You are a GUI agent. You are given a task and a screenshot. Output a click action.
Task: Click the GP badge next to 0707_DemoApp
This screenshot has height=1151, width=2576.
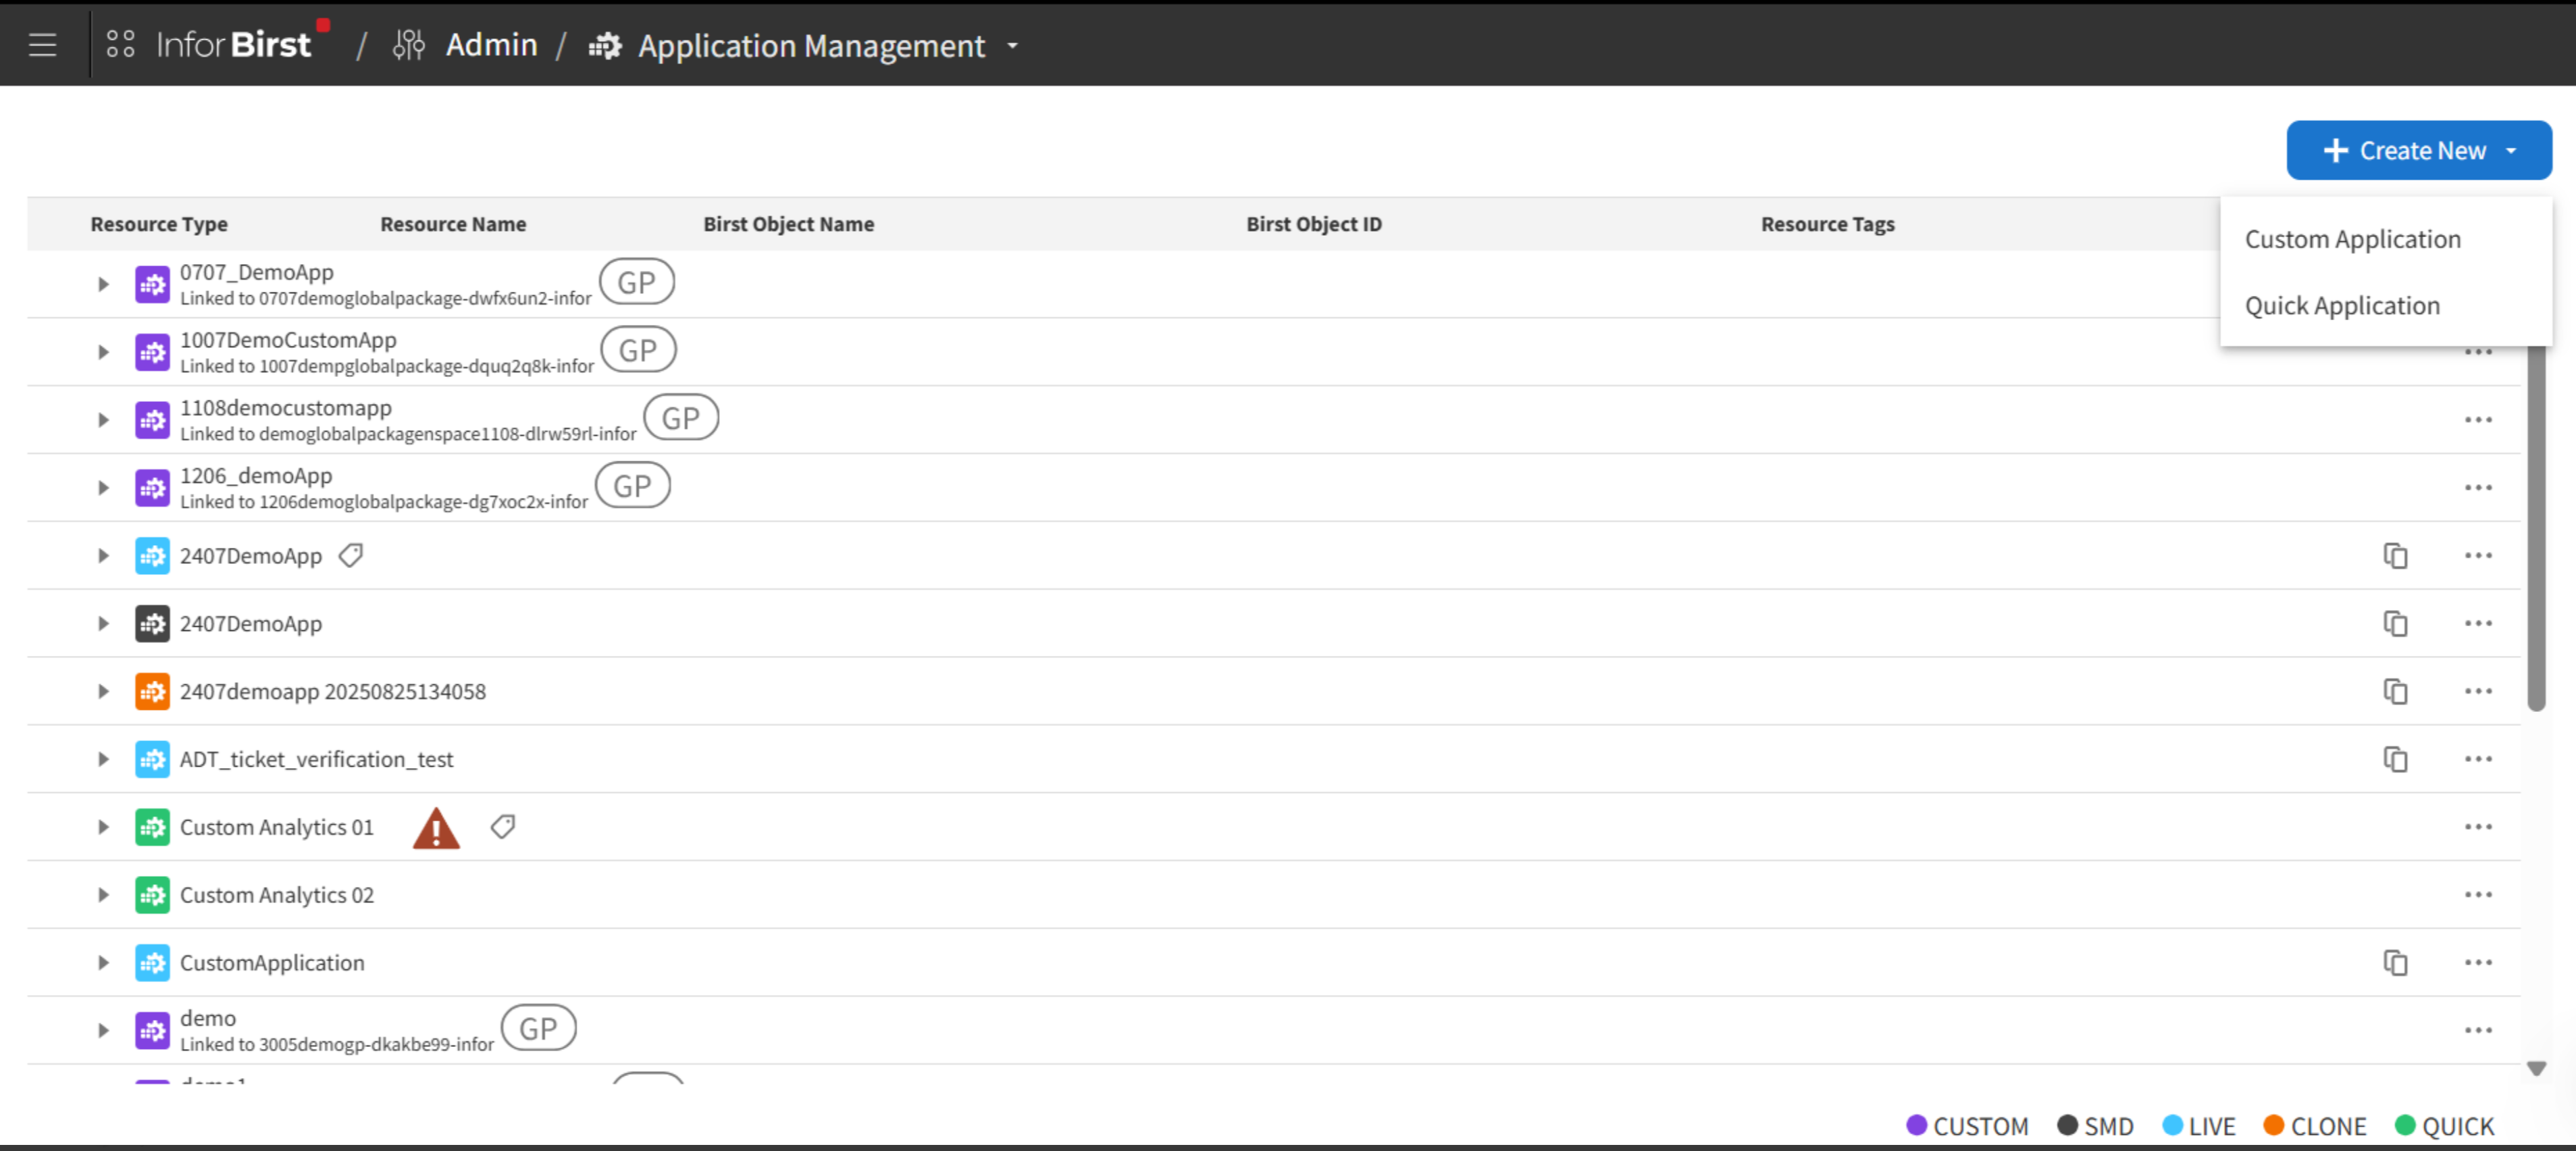tap(637, 281)
